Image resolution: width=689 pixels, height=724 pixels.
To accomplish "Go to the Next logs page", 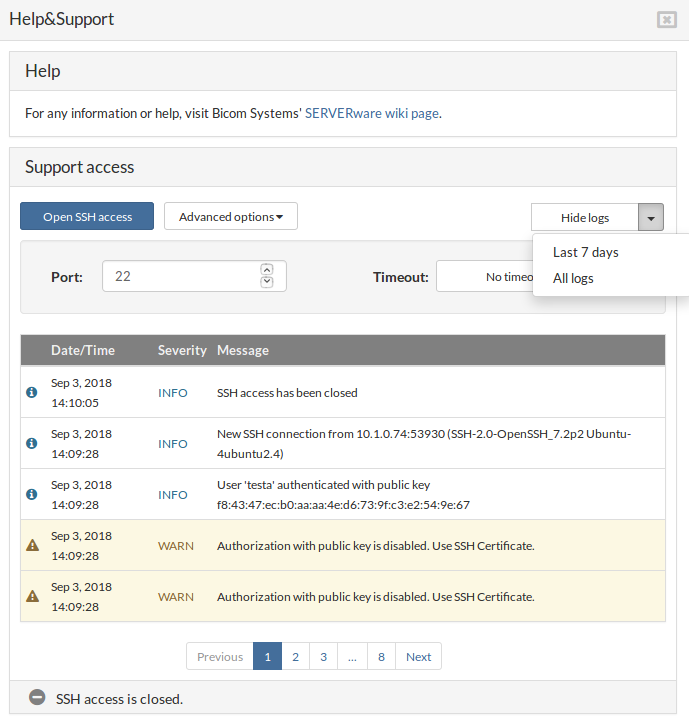I will pyautogui.click(x=418, y=656).
